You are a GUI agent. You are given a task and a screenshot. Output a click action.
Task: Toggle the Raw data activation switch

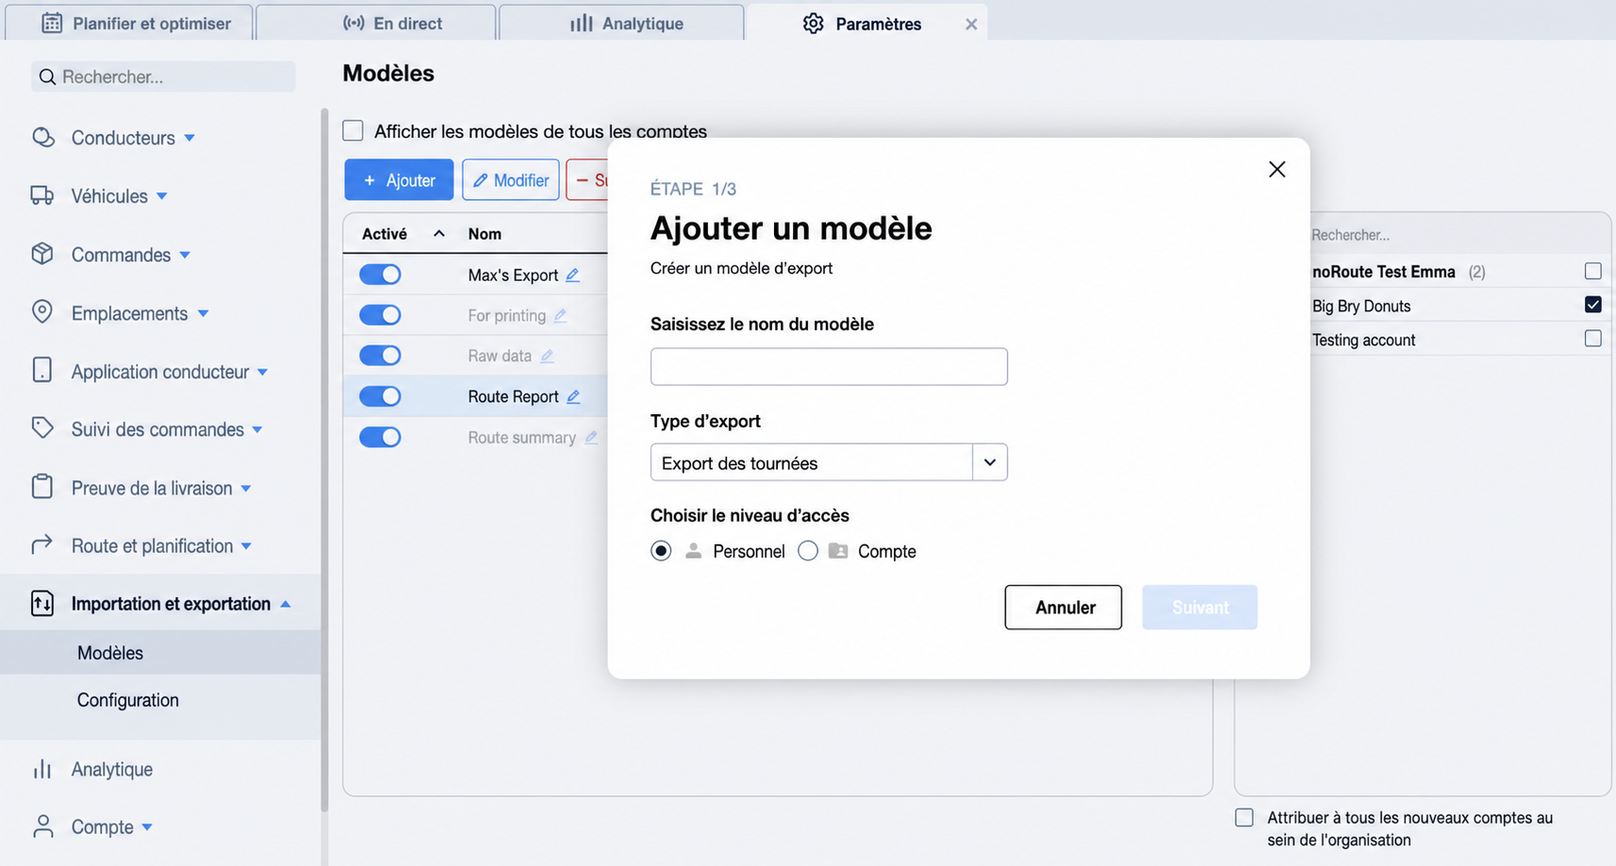[x=380, y=355]
